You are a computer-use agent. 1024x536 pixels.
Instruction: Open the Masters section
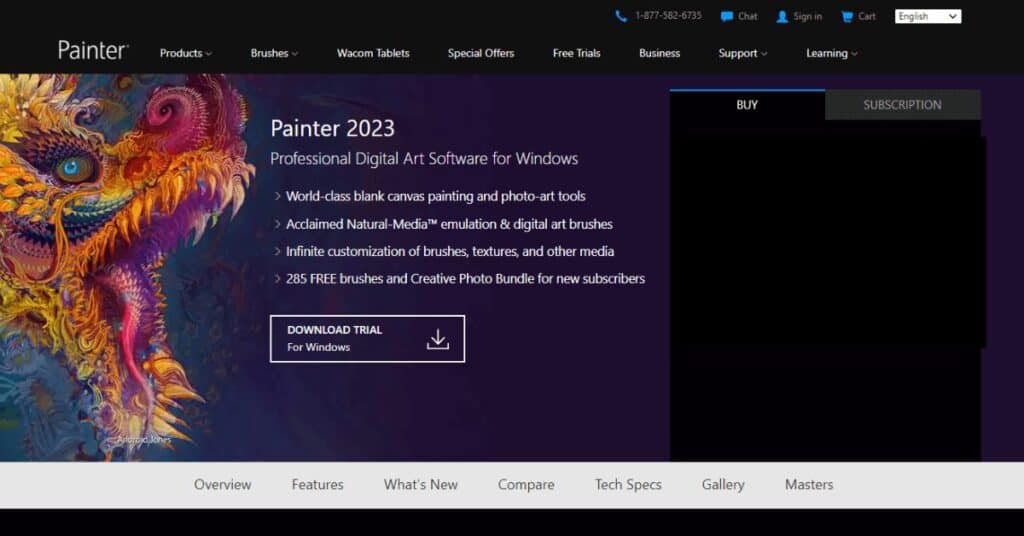(x=808, y=485)
